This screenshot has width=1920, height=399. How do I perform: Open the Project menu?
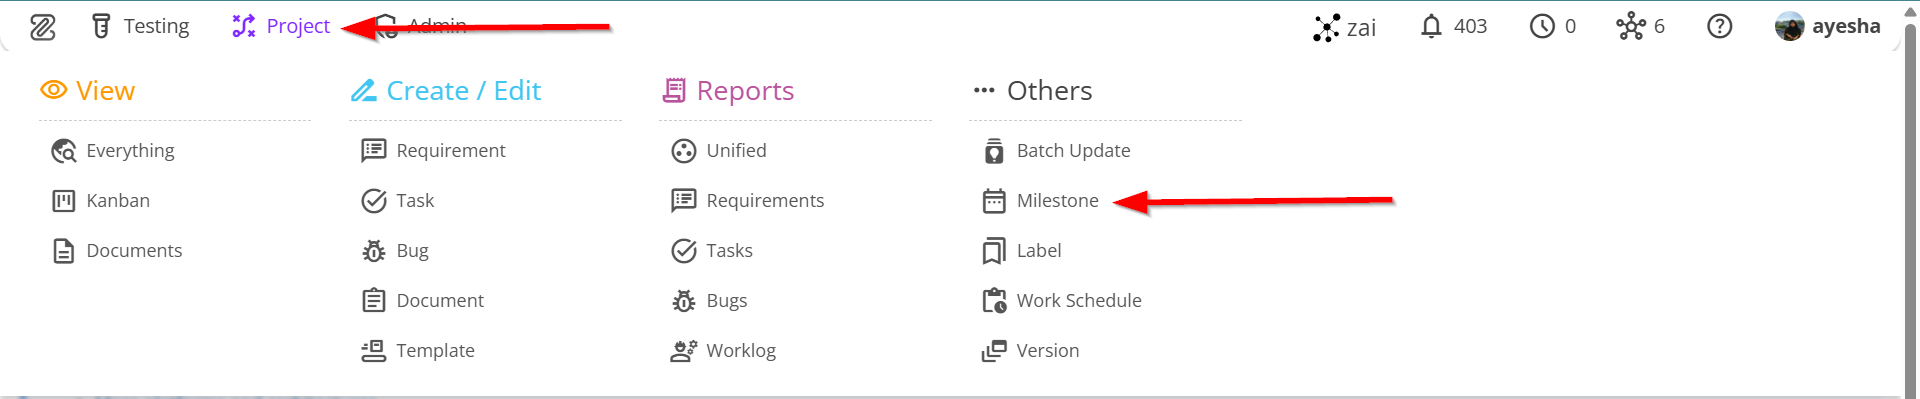pyautogui.click(x=281, y=26)
